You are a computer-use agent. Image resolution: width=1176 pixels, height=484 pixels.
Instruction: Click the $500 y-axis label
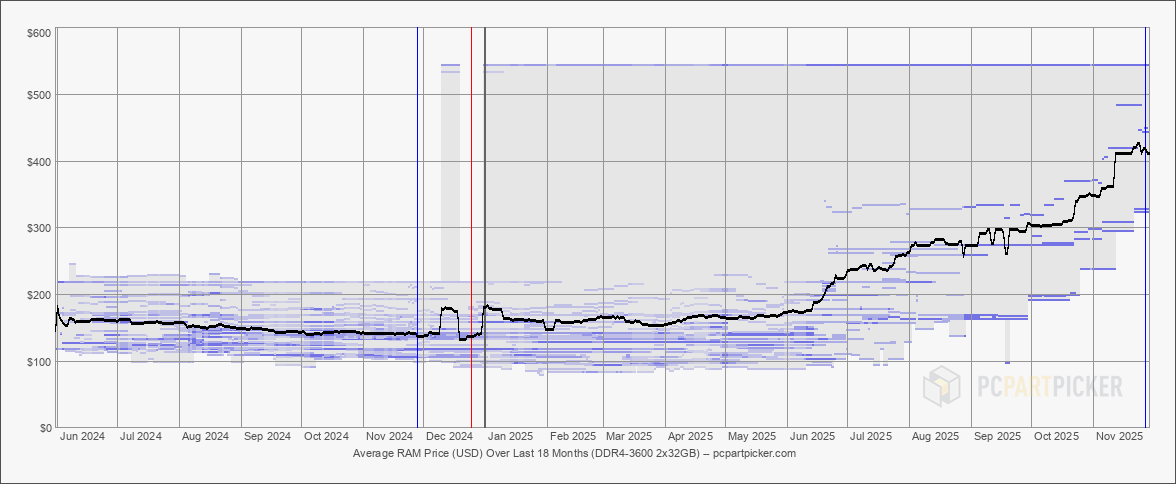39,95
